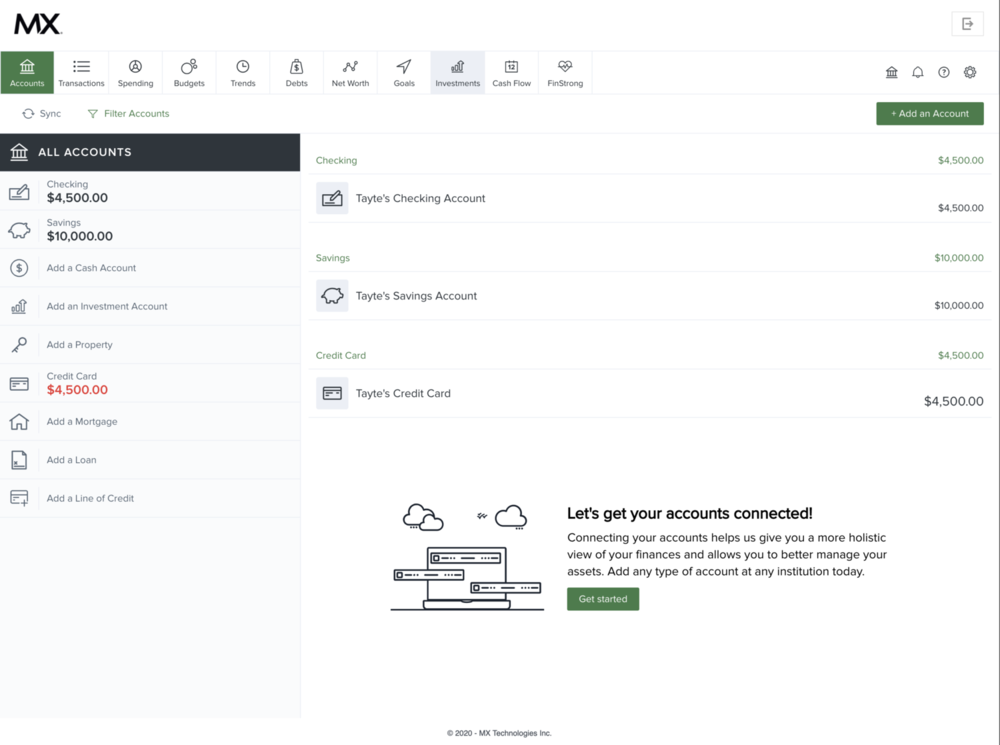
Task: Click the loan document icon
Action: tap(19, 460)
